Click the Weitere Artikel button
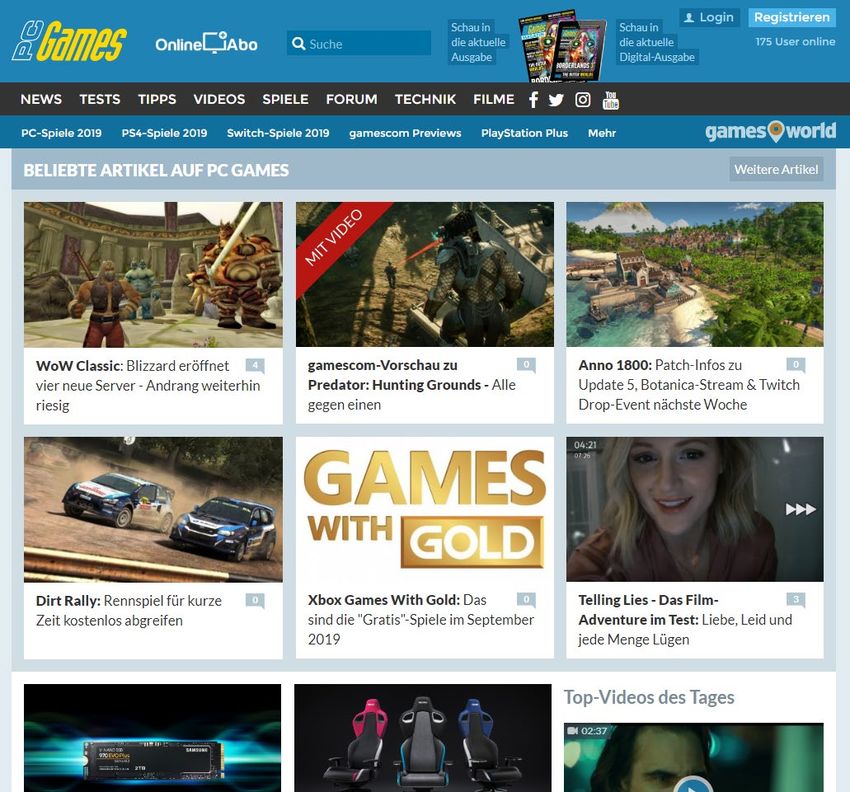 click(x=776, y=169)
